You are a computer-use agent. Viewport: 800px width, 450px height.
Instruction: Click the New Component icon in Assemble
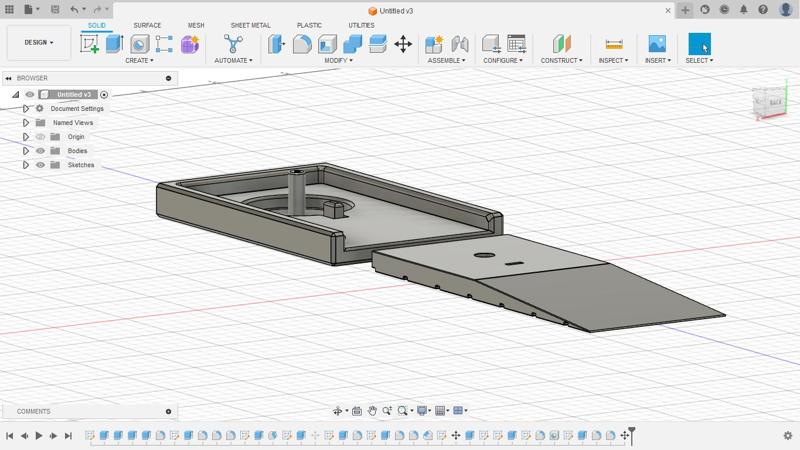[434, 44]
